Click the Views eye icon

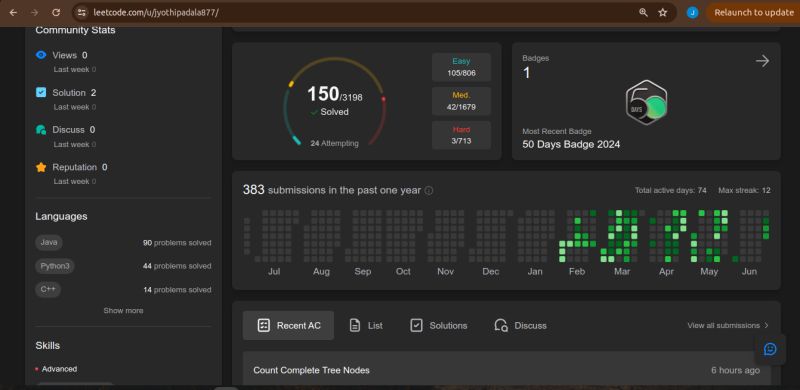click(x=41, y=55)
